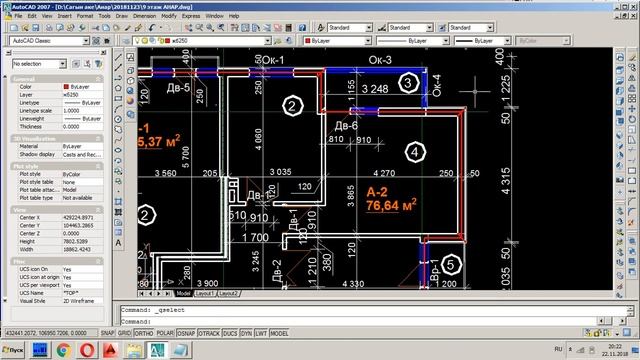Open the Dimension menu
Screen dimensions: 640x360
(144, 16)
